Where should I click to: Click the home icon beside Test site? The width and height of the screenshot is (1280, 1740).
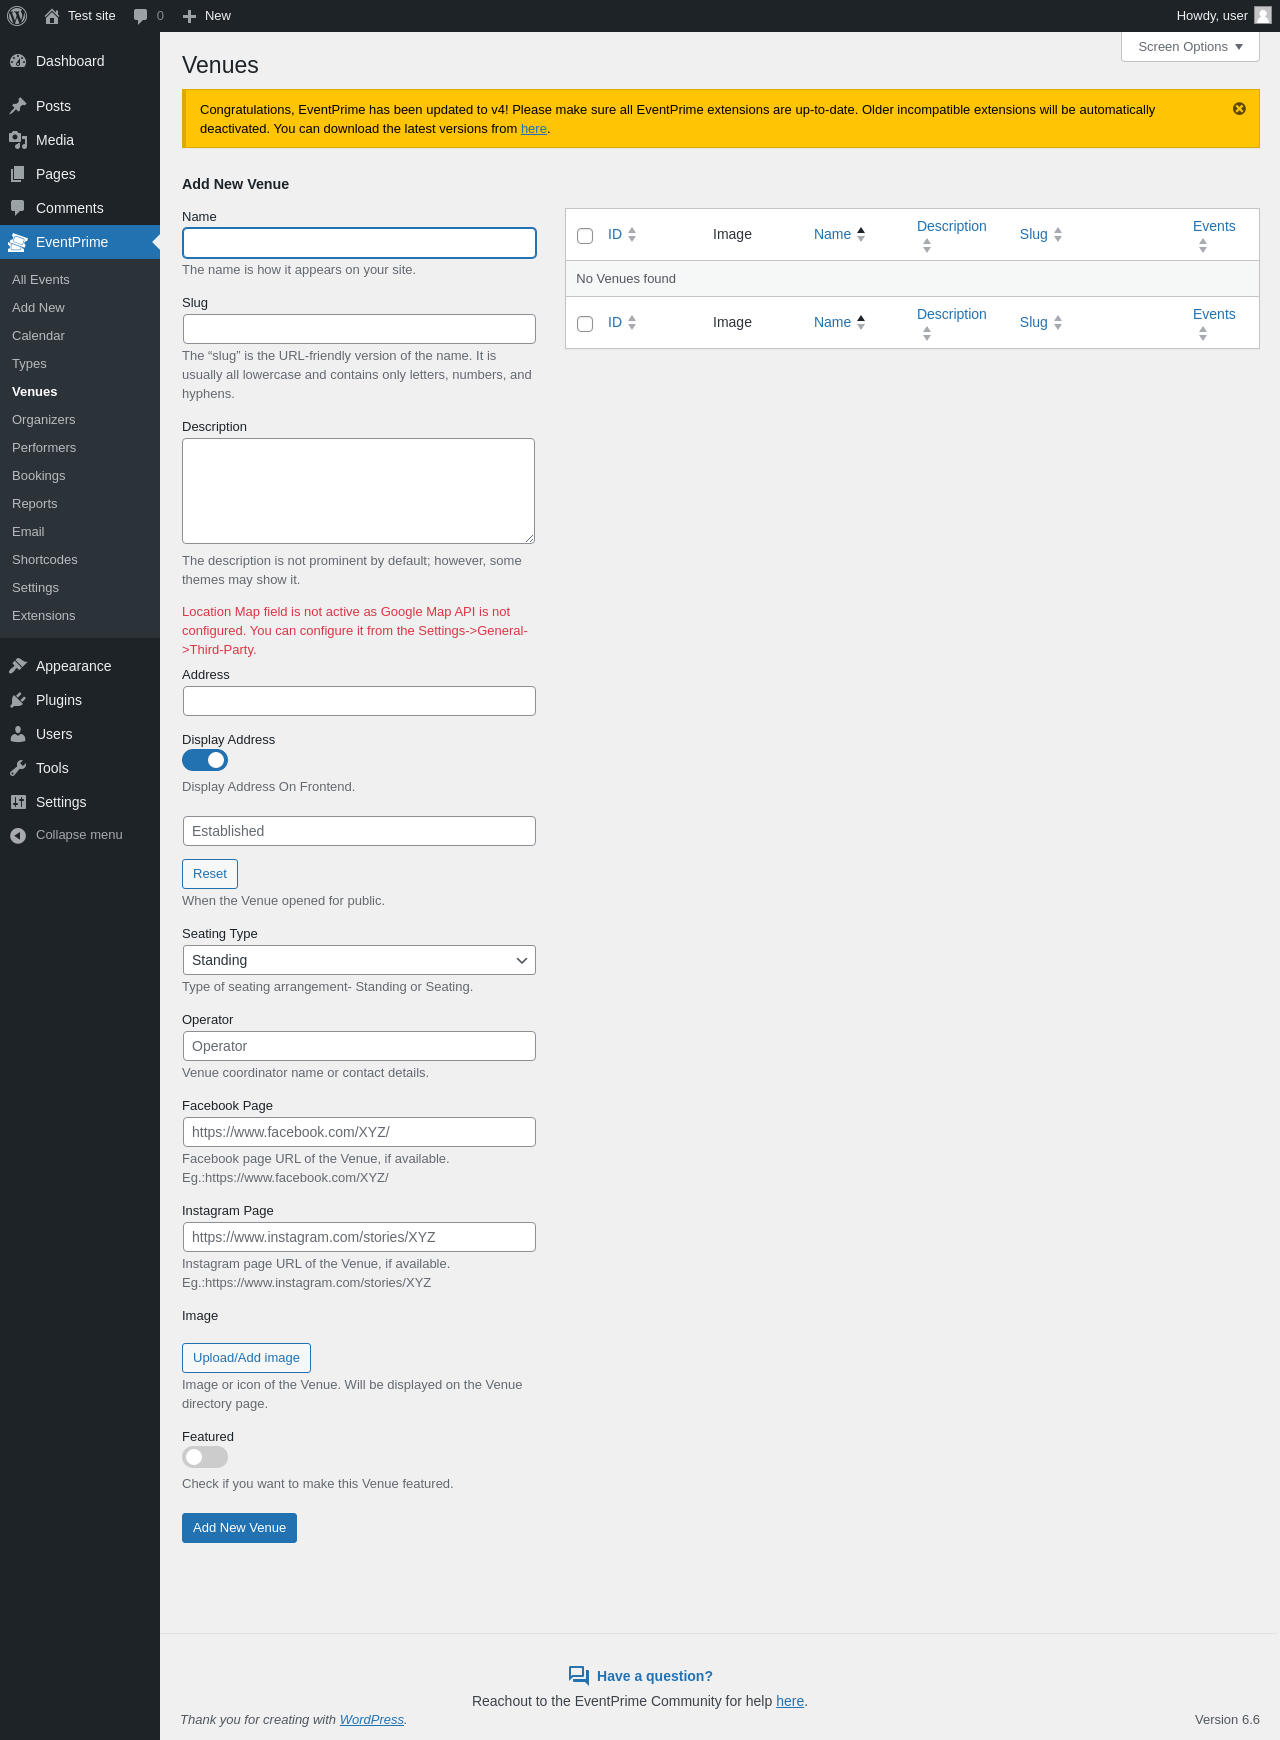(52, 16)
